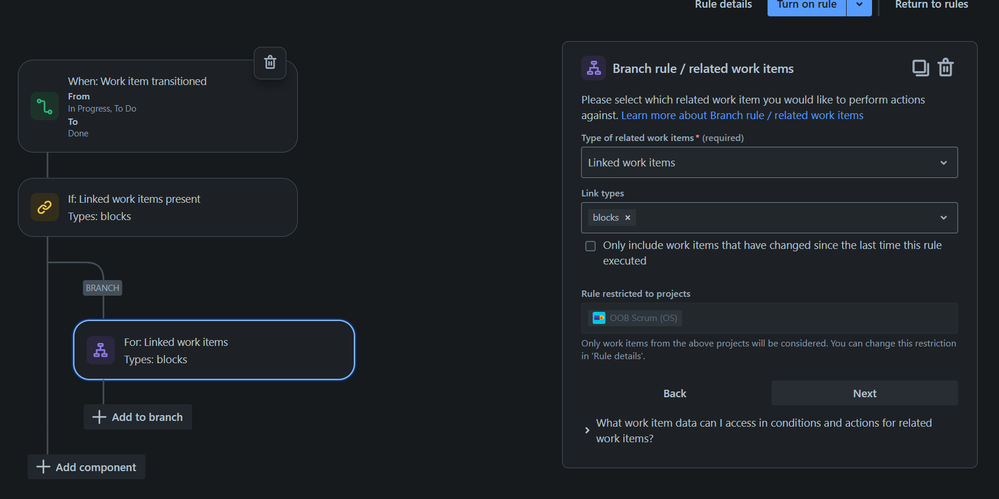Viewport: 999px width, 499px height.
Task: Click the Back button
Action: point(675,393)
